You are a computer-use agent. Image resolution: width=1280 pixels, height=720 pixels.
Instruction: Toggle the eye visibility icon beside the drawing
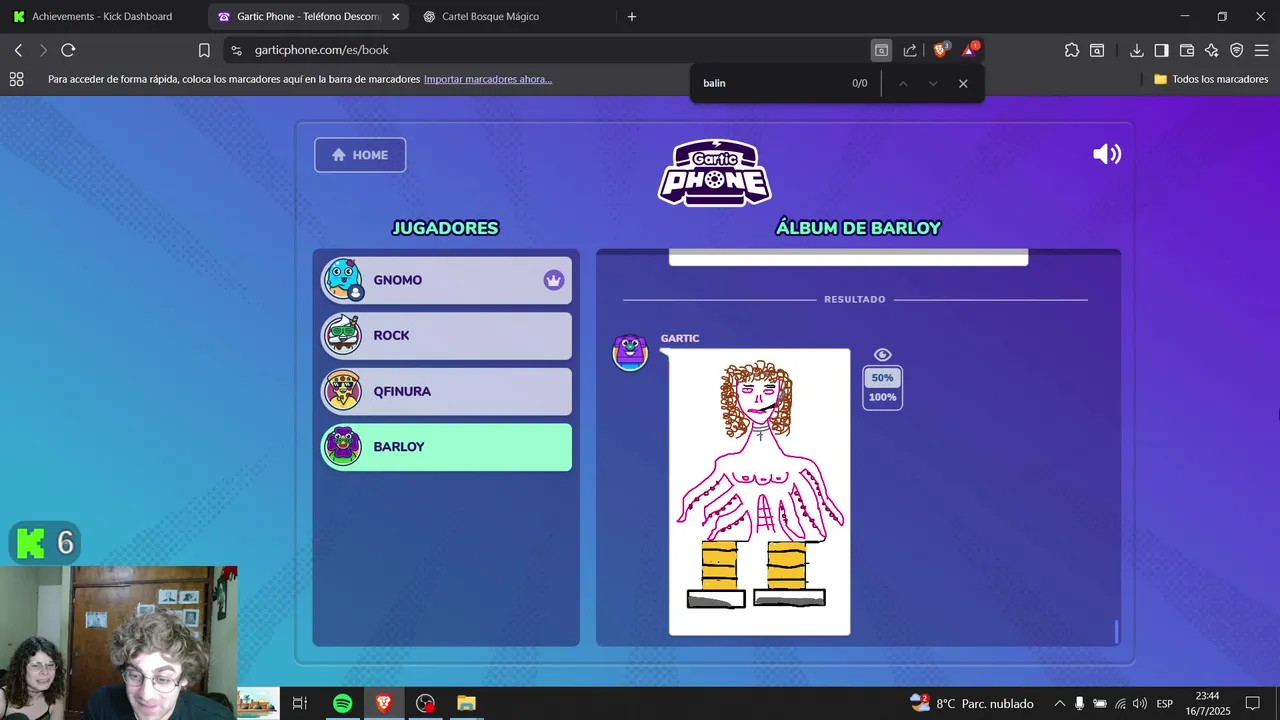[882, 355]
